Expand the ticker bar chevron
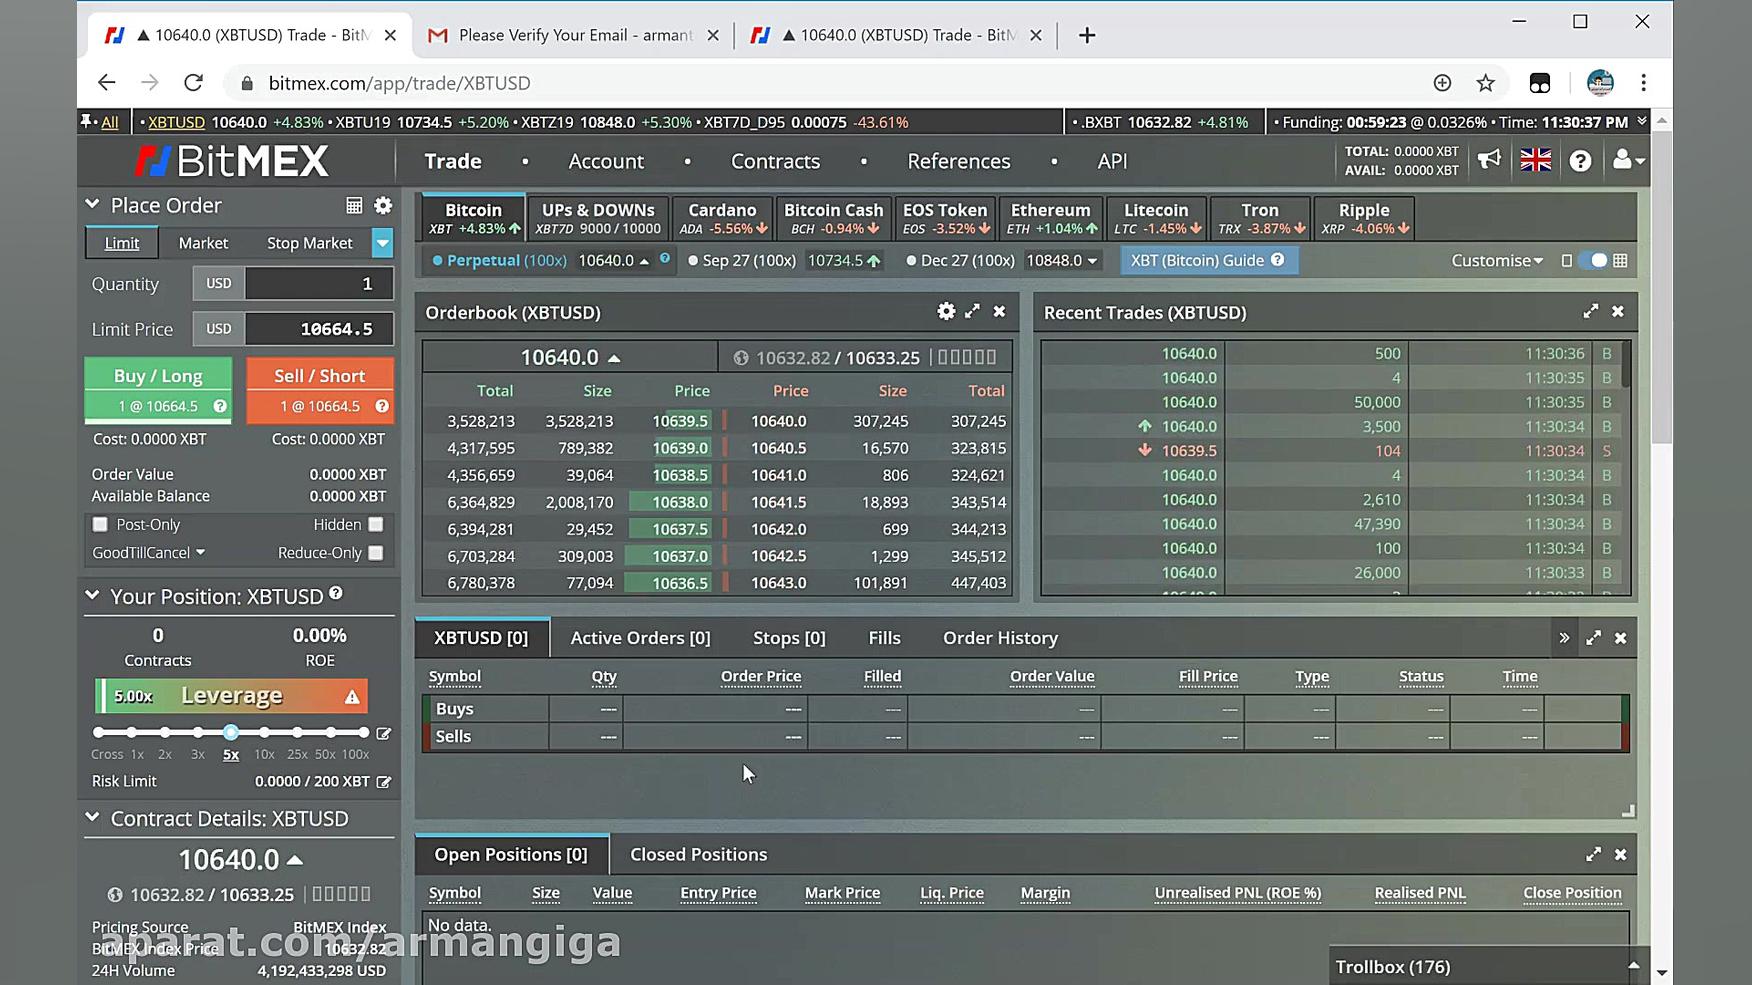This screenshot has width=1752, height=985. [x=1641, y=121]
